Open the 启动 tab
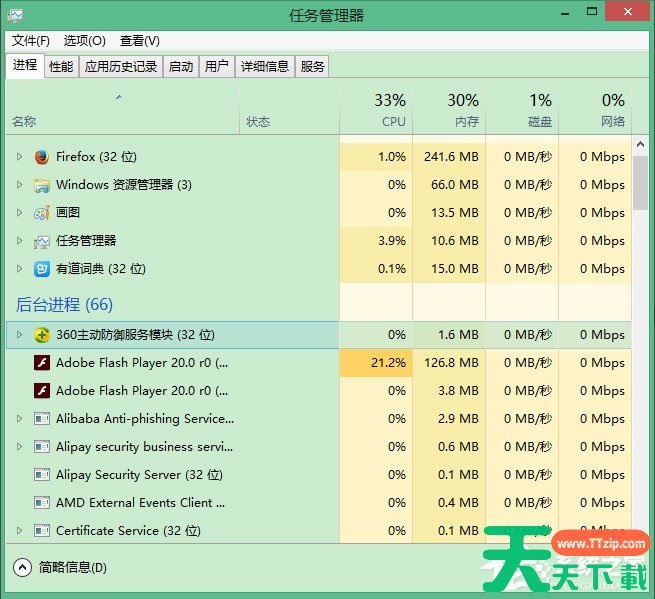The height and width of the screenshot is (599, 655). pos(181,67)
